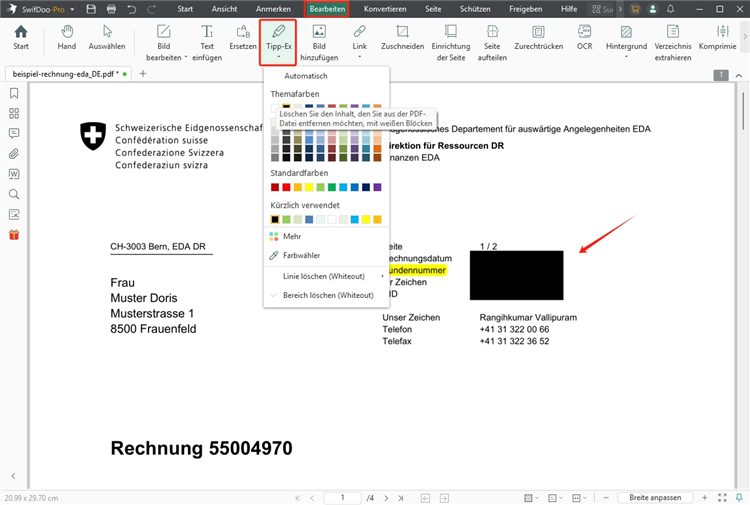Switch to the Ansicht tab
The height and width of the screenshot is (505, 750).
(224, 9)
